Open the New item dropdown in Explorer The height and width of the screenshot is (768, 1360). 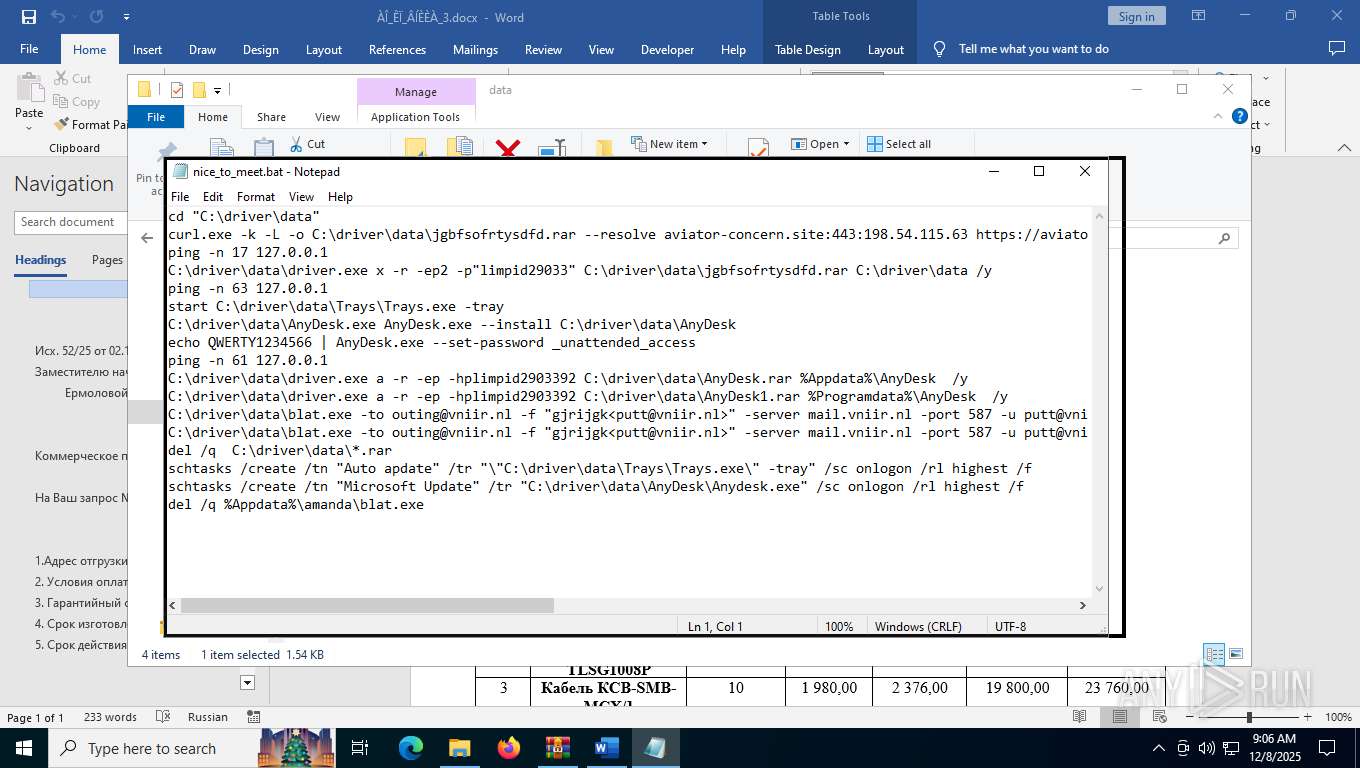(669, 144)
